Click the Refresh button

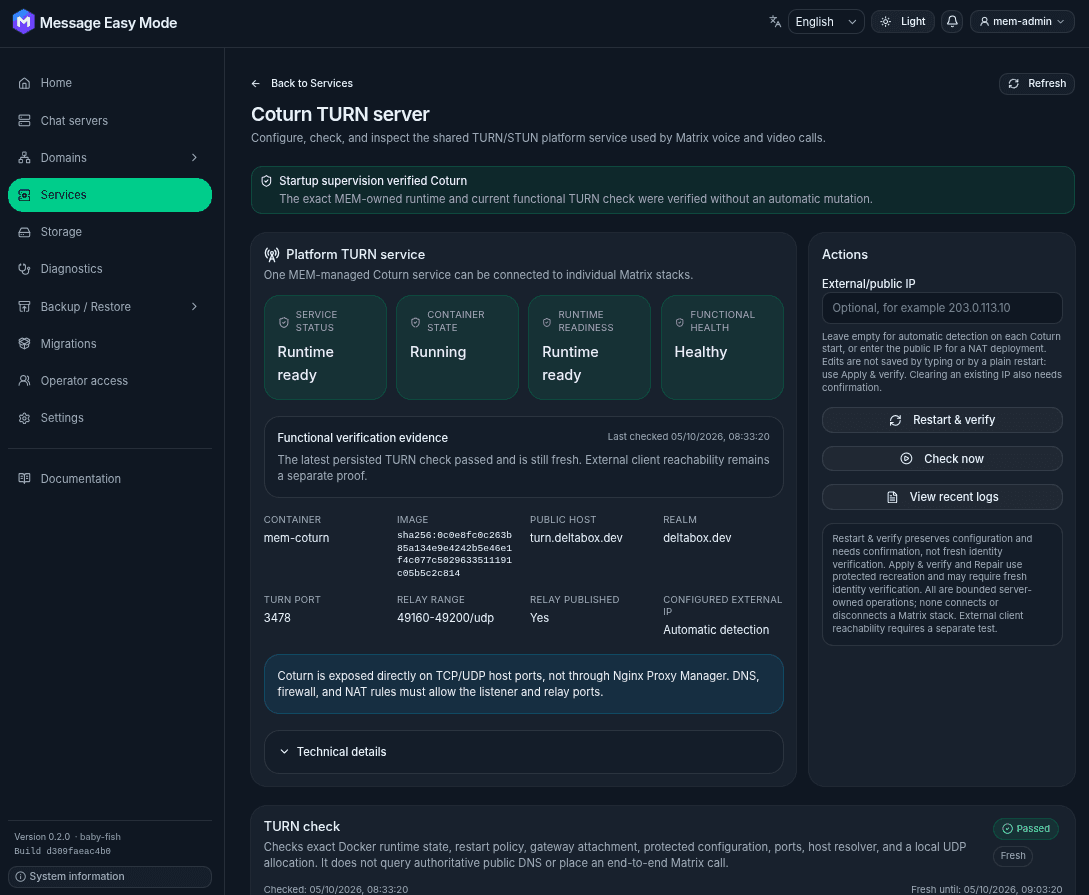(x=1037, y=83)
